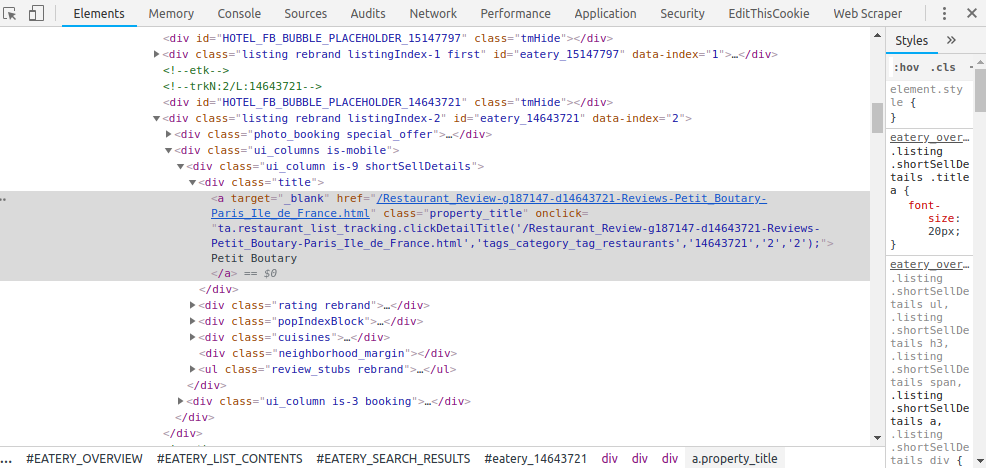
Task: Open the Network tab
Action: click(433, 14)
